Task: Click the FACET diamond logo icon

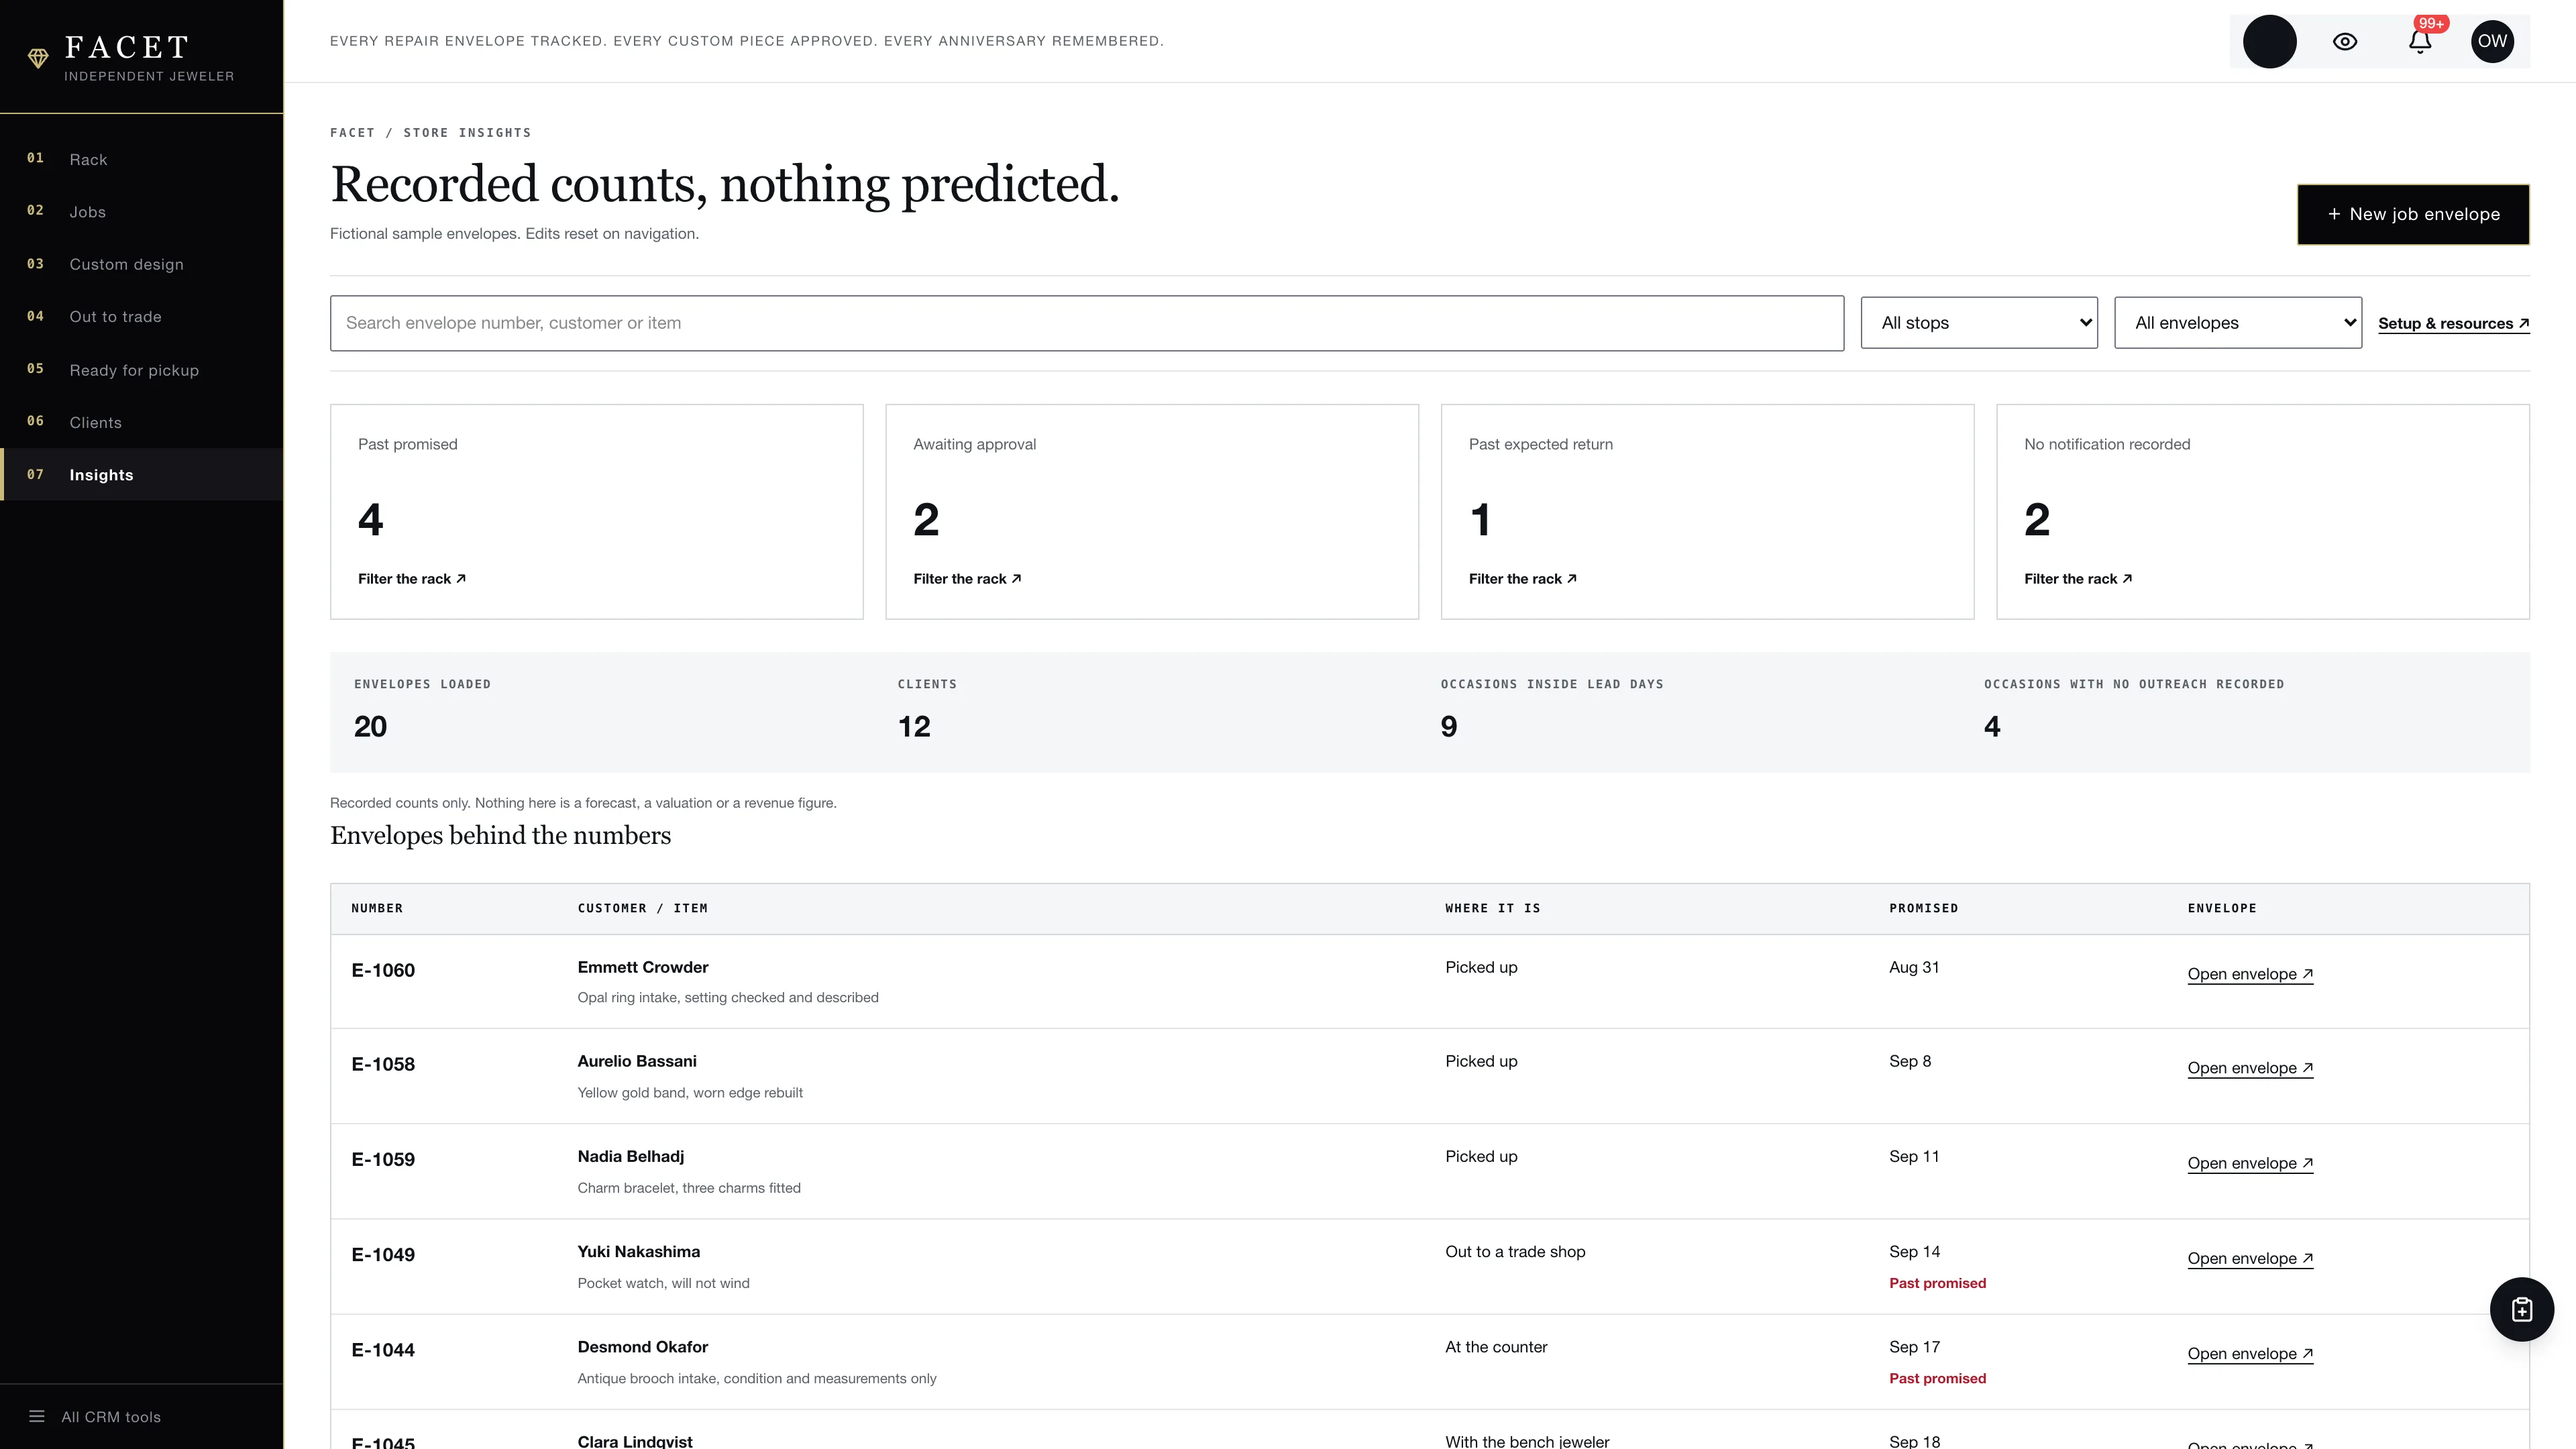Action: [x=38, y=58]
